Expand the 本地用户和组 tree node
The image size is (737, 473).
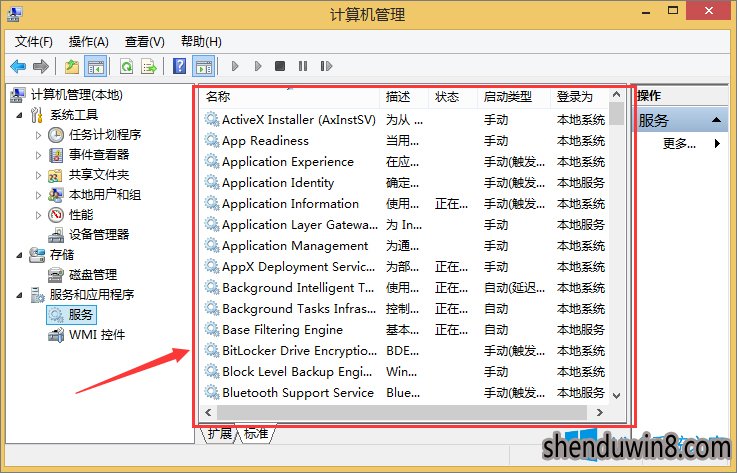tap(39, 195)
